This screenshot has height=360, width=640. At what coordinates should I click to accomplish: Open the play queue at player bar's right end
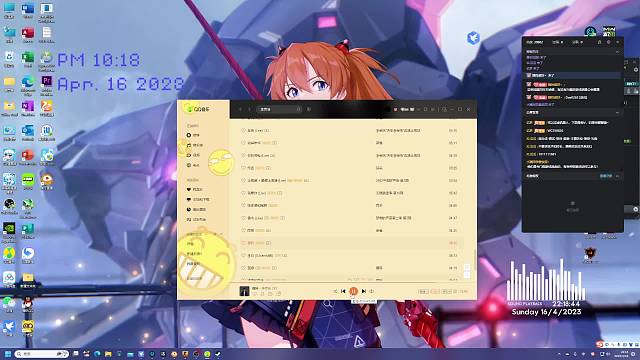(x=464, y=291)
